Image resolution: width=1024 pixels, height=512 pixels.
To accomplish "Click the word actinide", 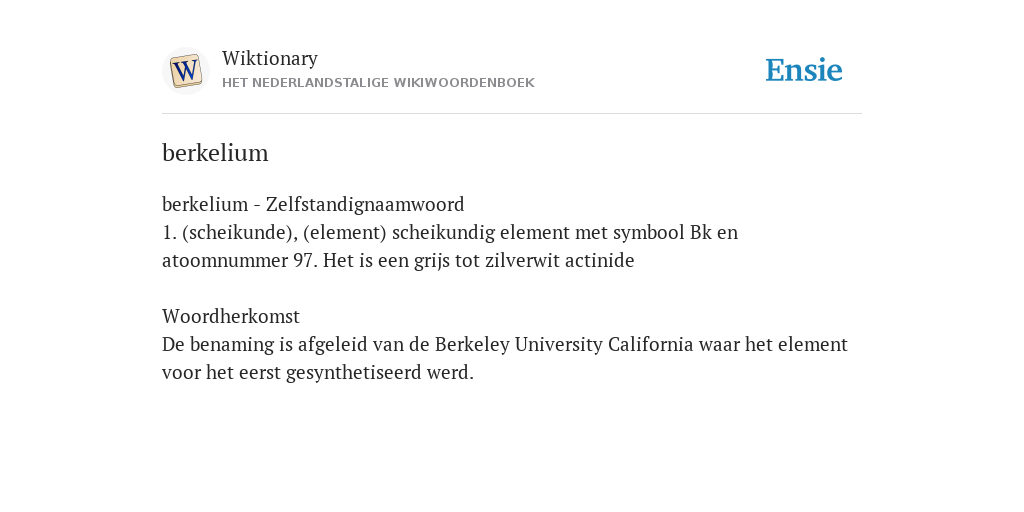I will [x=600, y=261].
